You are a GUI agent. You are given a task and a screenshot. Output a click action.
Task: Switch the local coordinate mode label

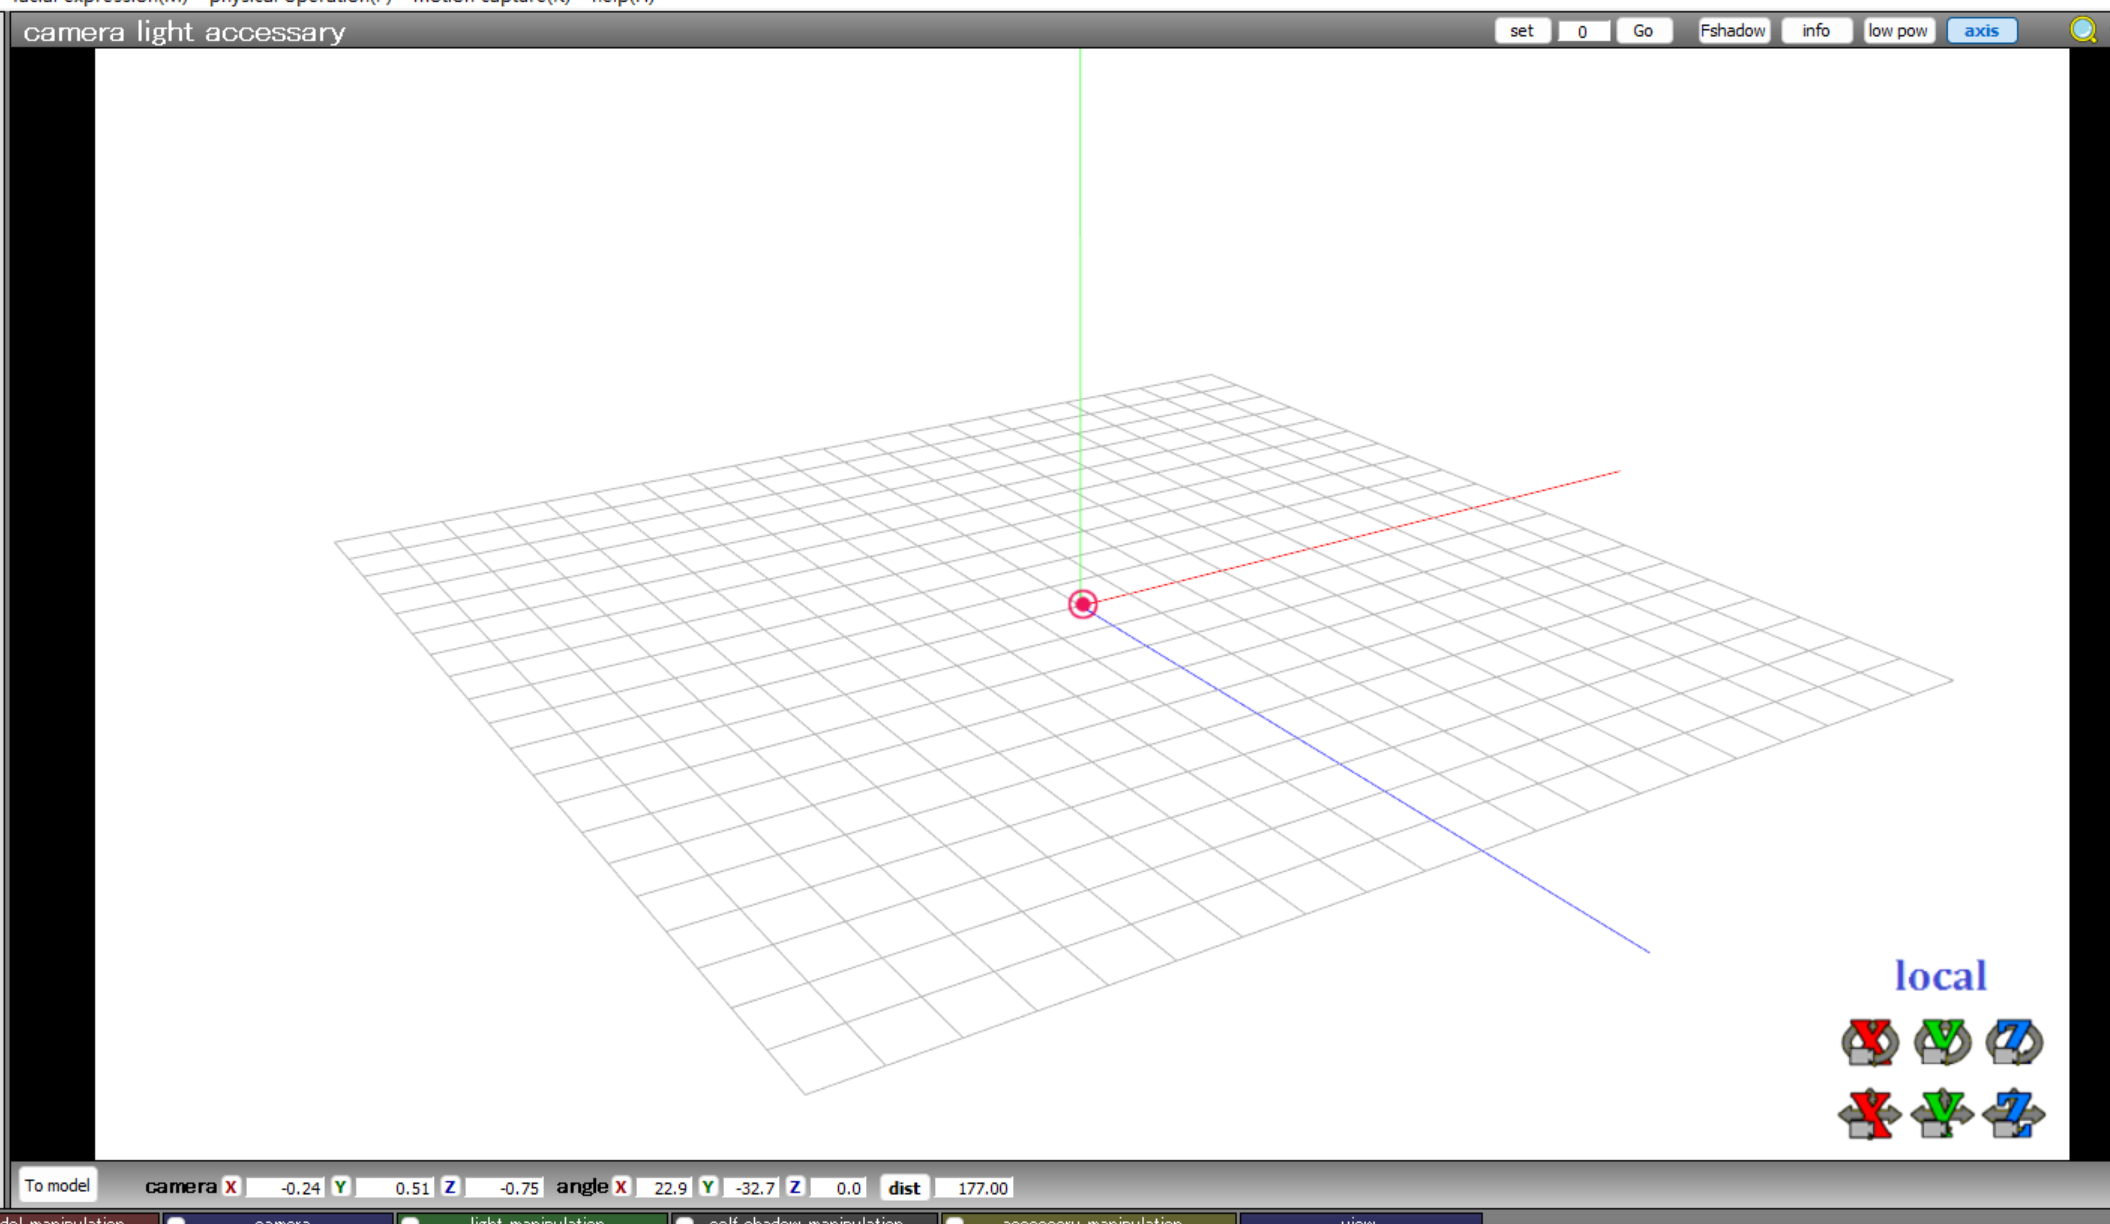pos(1940,976)
